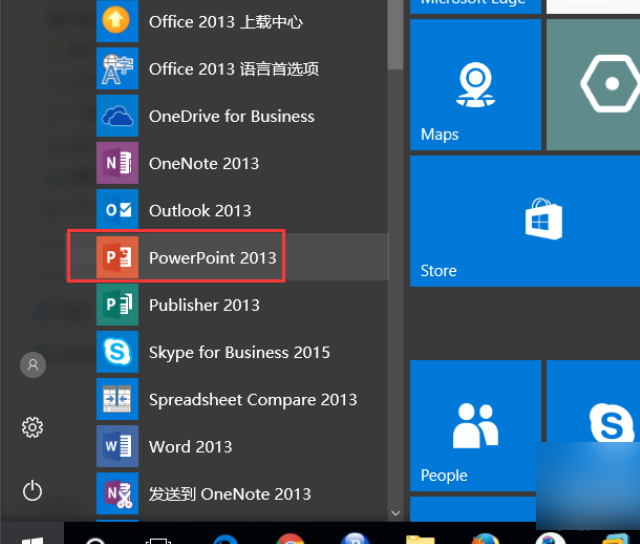Open OneDrive for Business cloud icon

click(x=117, y=116)
